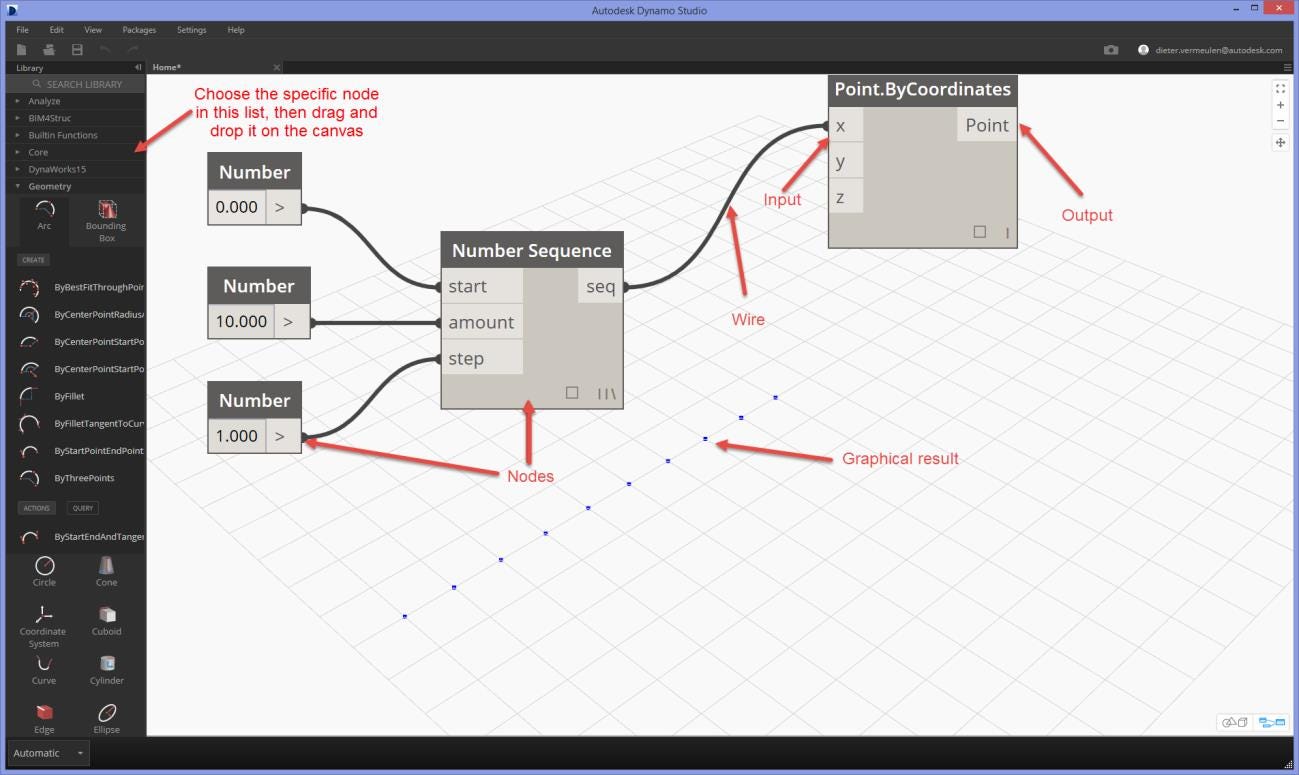The image size is (1299, 775).
Task: Click the ByStartPointEndPoint arc node entry
Action: point(81,451)
